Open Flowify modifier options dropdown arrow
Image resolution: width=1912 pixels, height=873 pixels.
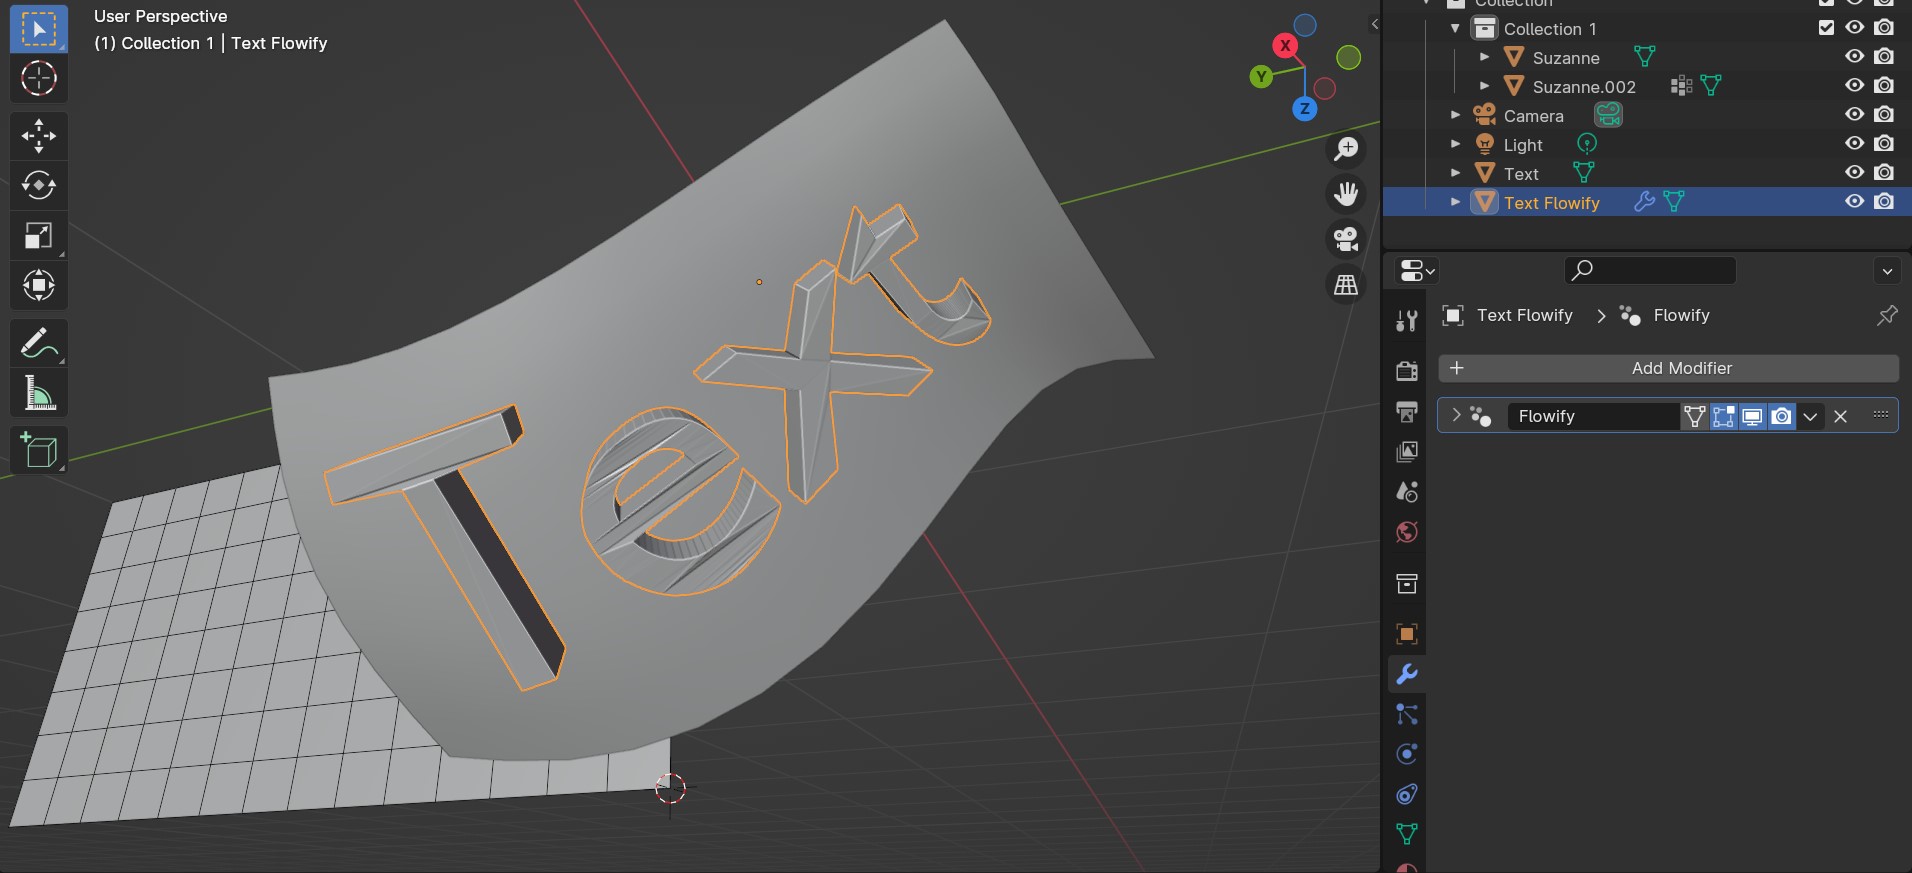(1810, 417)
